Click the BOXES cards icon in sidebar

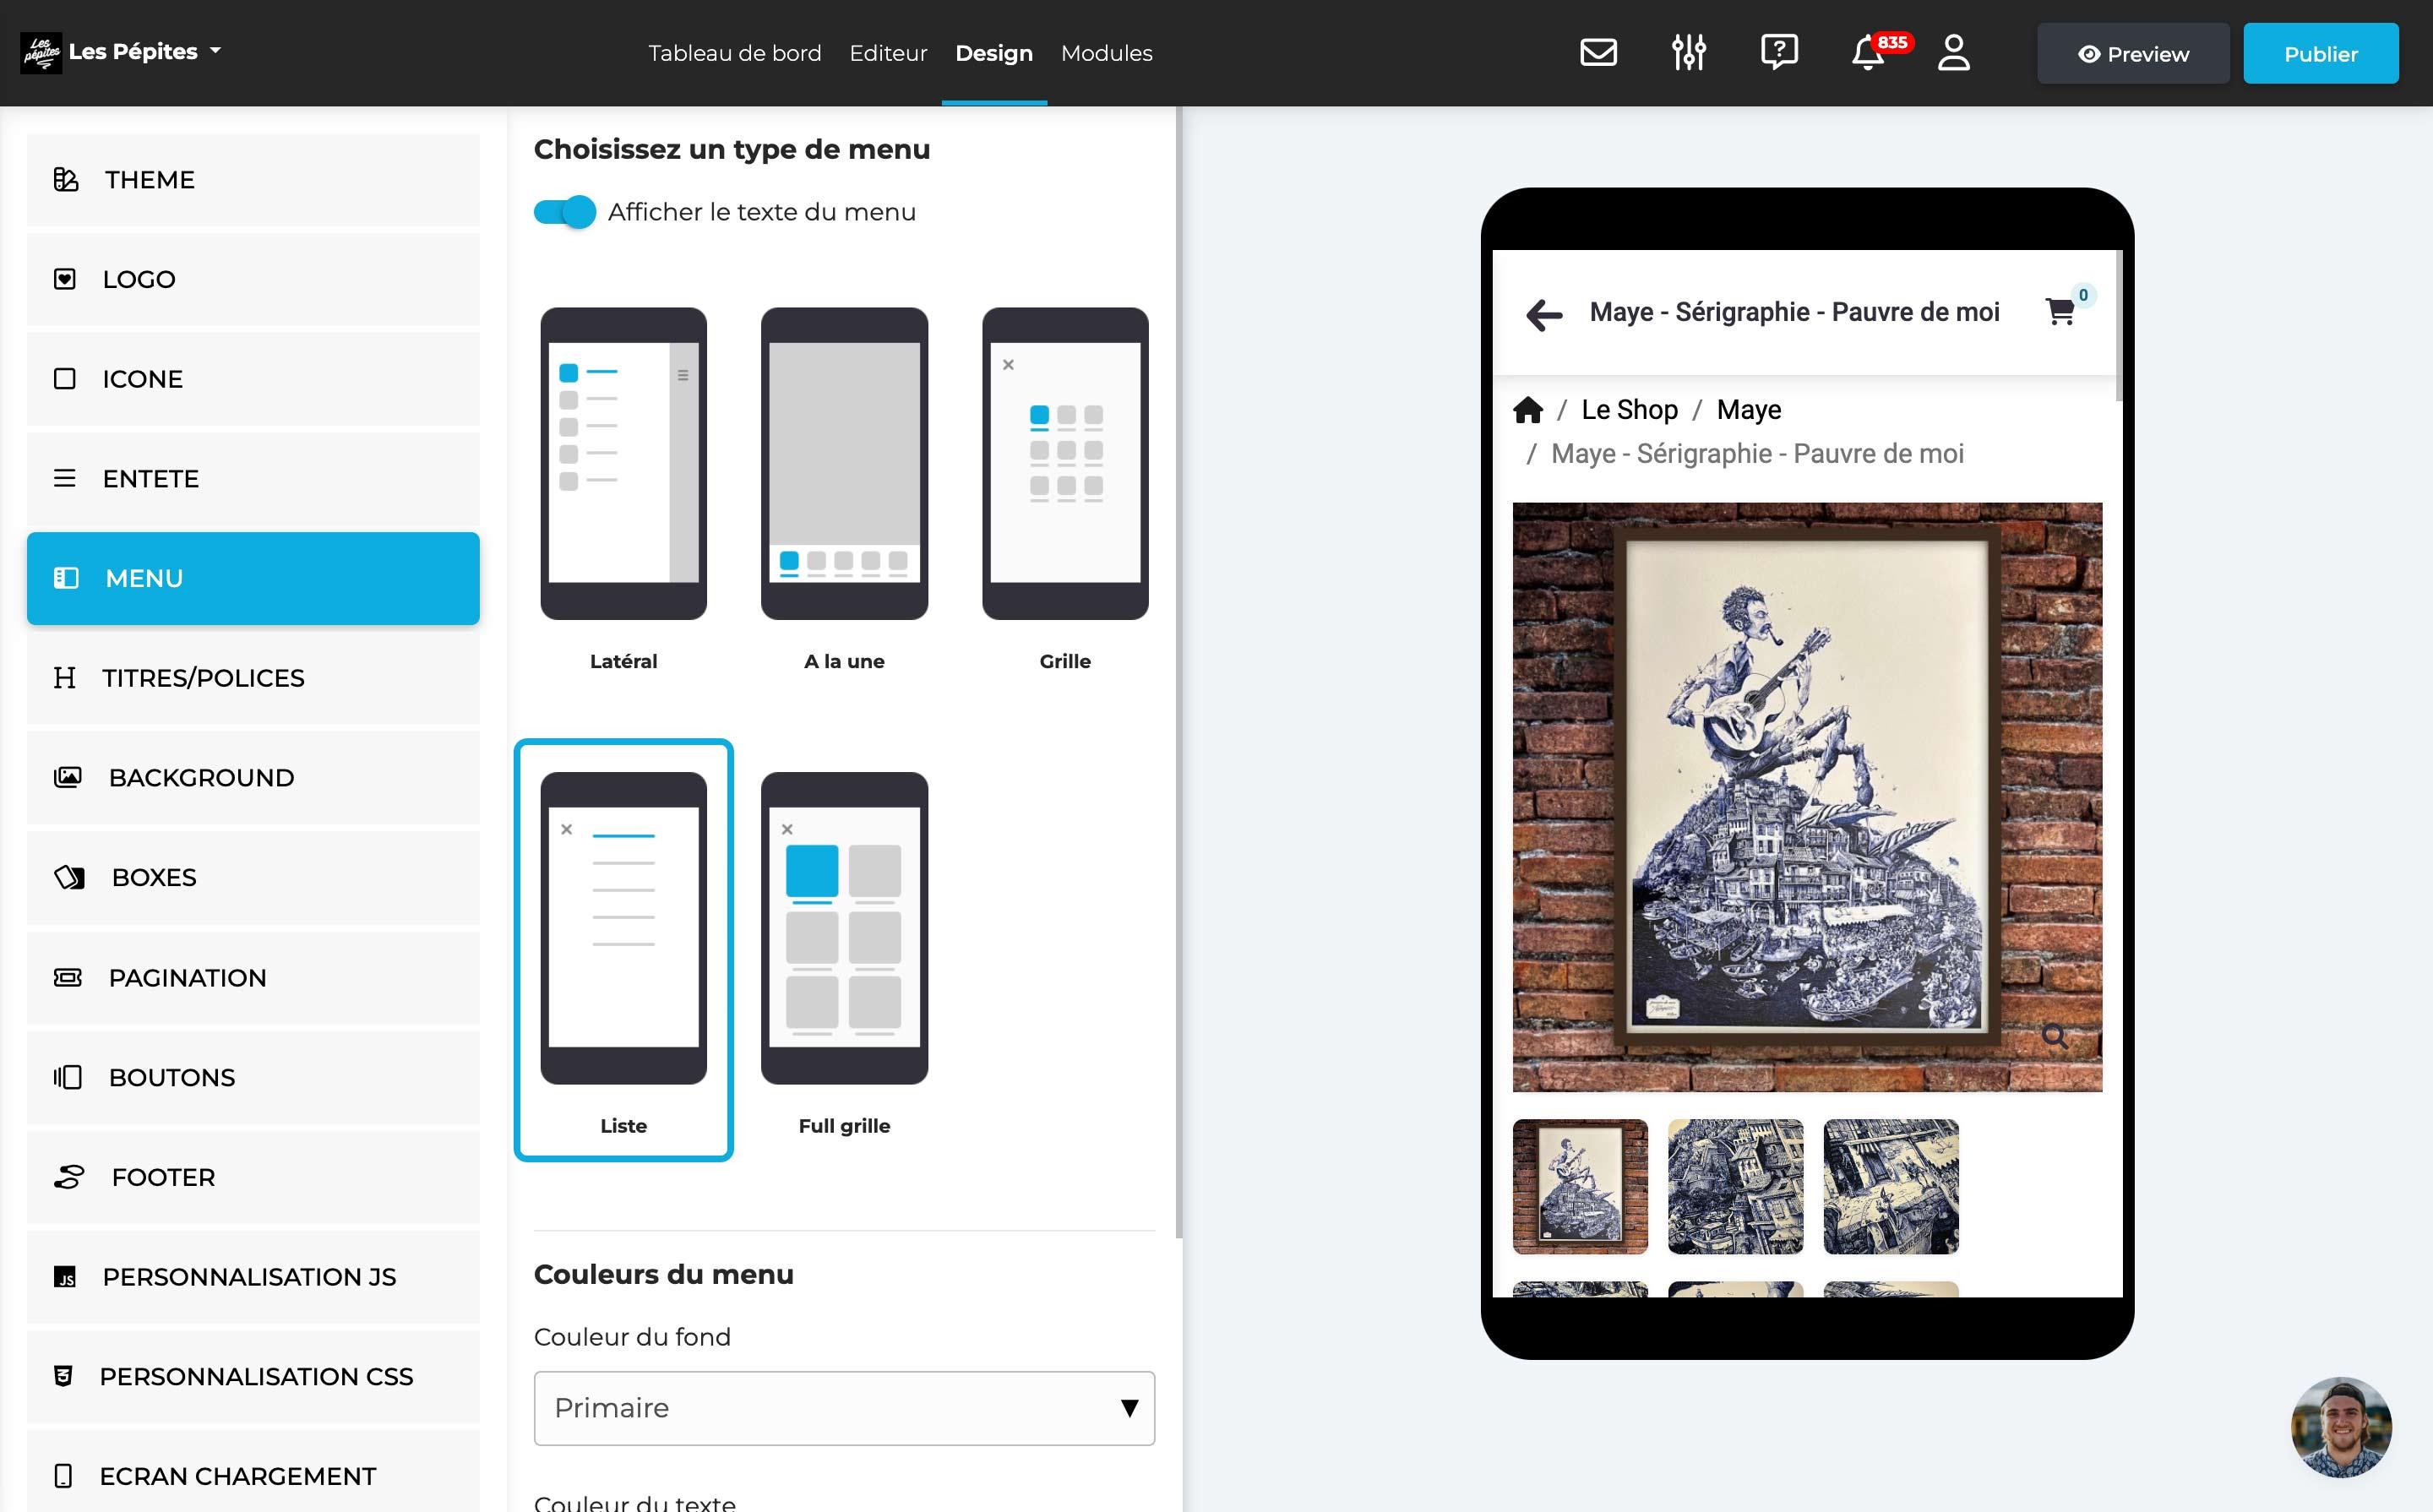69,877
